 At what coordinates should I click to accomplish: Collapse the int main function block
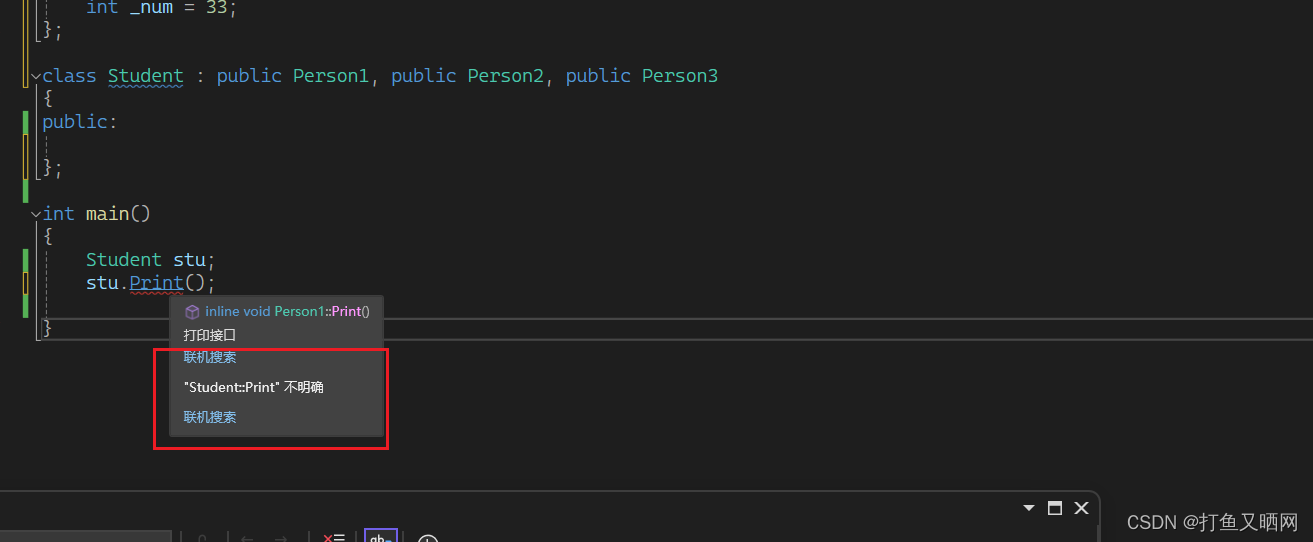coord(36,214)
